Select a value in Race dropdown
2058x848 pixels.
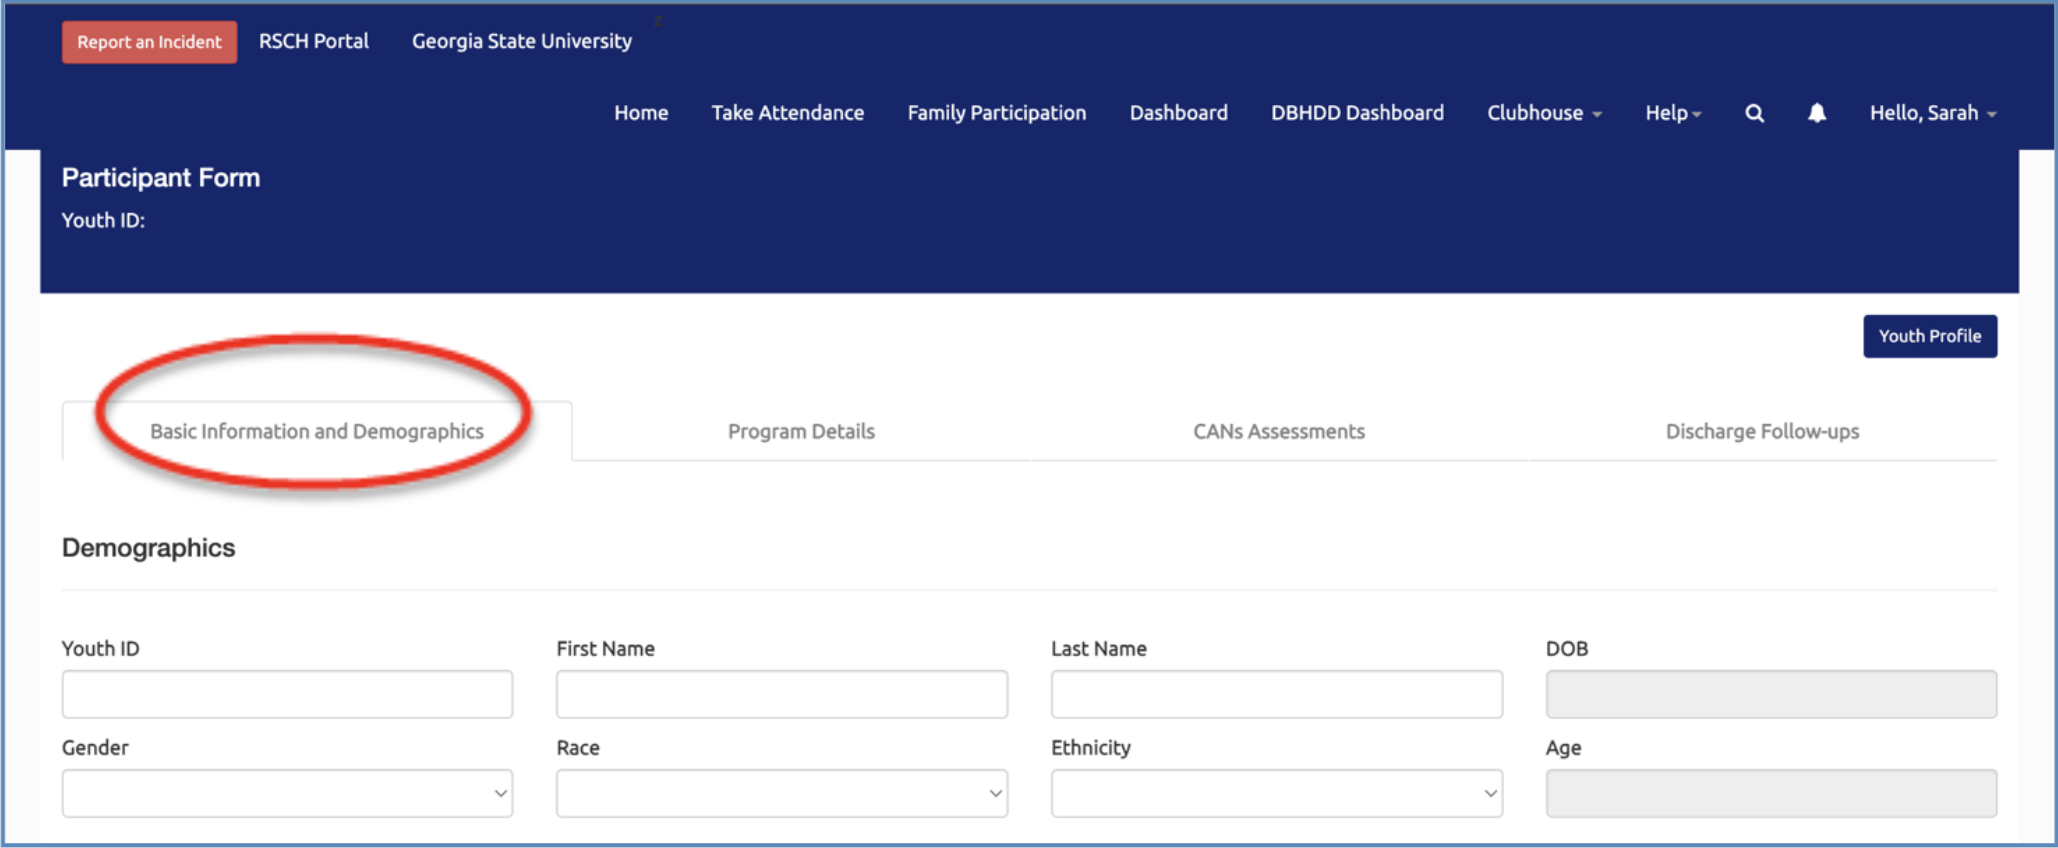coord(781,793)
